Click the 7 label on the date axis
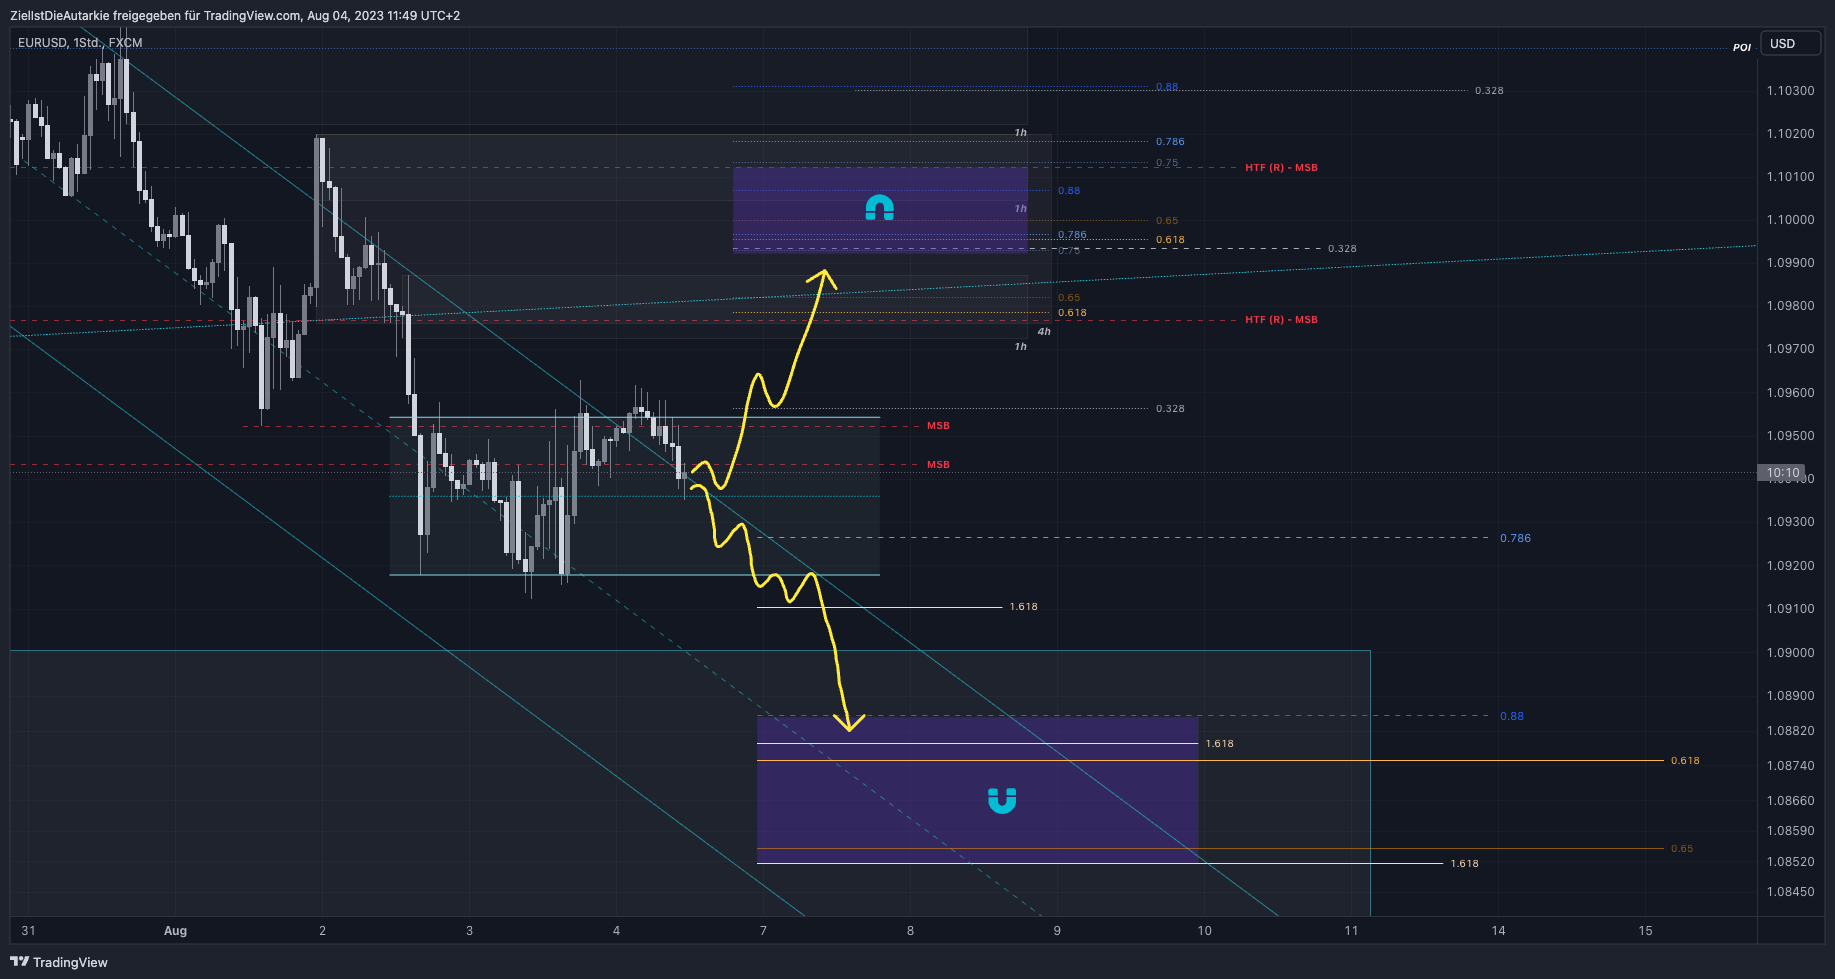Screen dimensions: 1835x979 763,931
